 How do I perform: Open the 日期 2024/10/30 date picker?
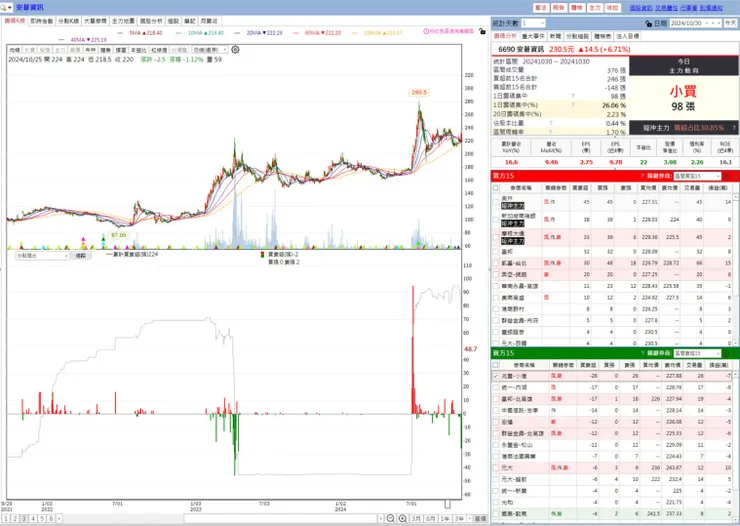(x=696, y=23)
